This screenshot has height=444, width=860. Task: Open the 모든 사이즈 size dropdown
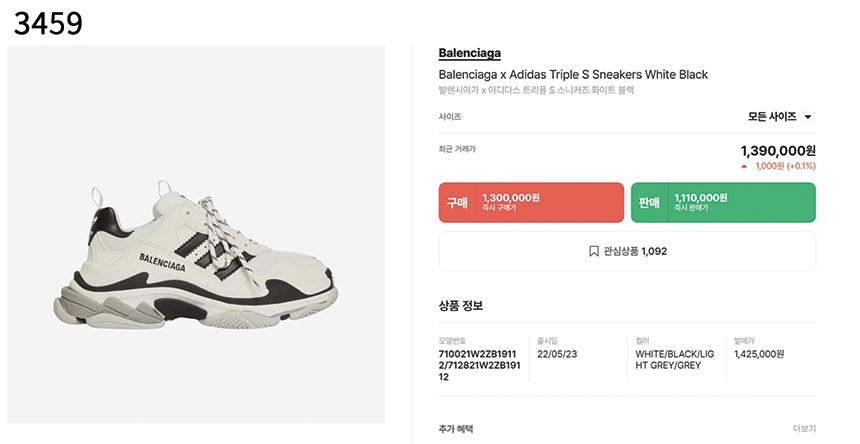click(780, 117)
